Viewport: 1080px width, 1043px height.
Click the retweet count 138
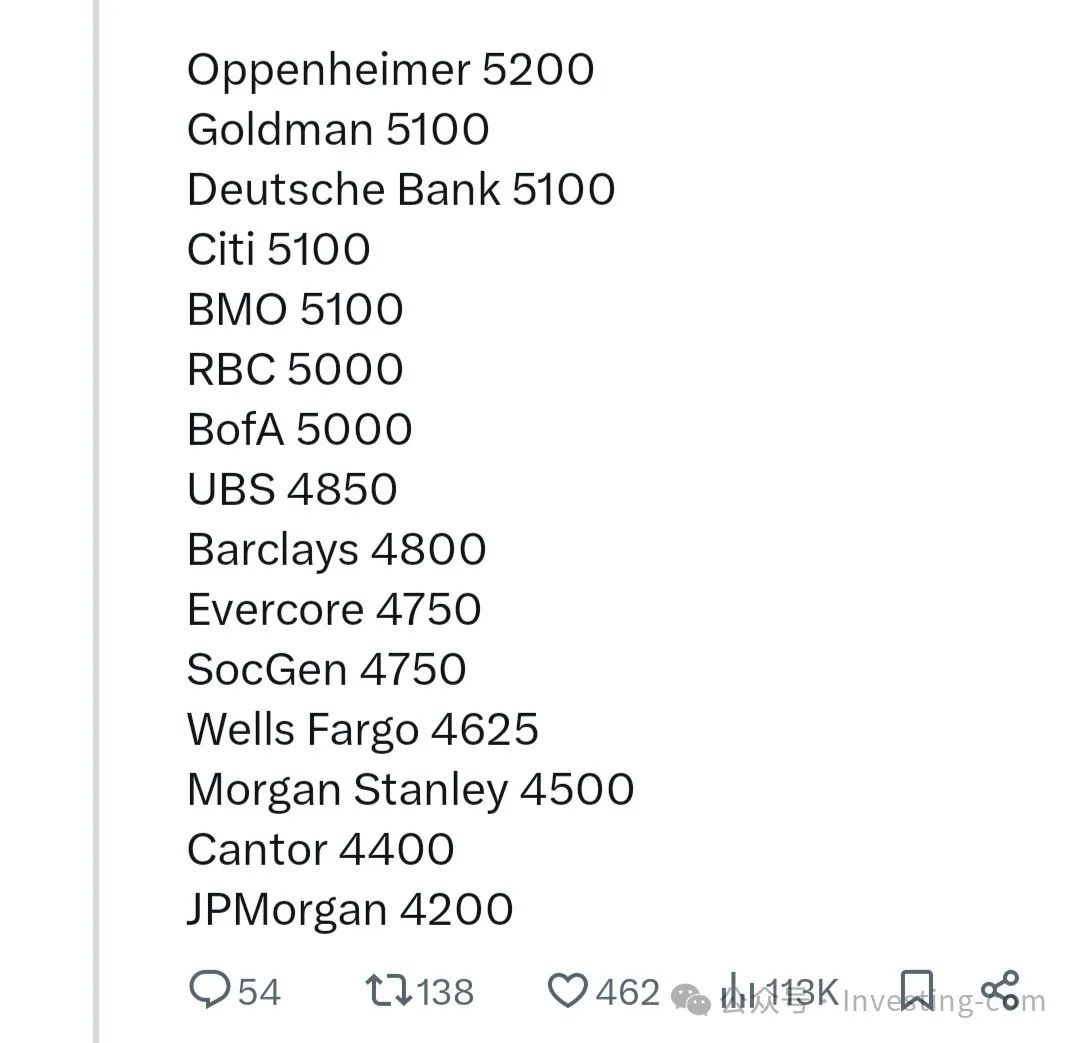point(445,991)
